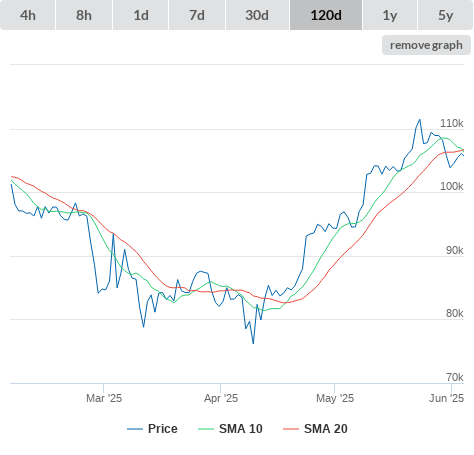The width and height of the screenshot is (474, 455).
Task: Select the 7d range tab
Action: click(x=197, y=15)
